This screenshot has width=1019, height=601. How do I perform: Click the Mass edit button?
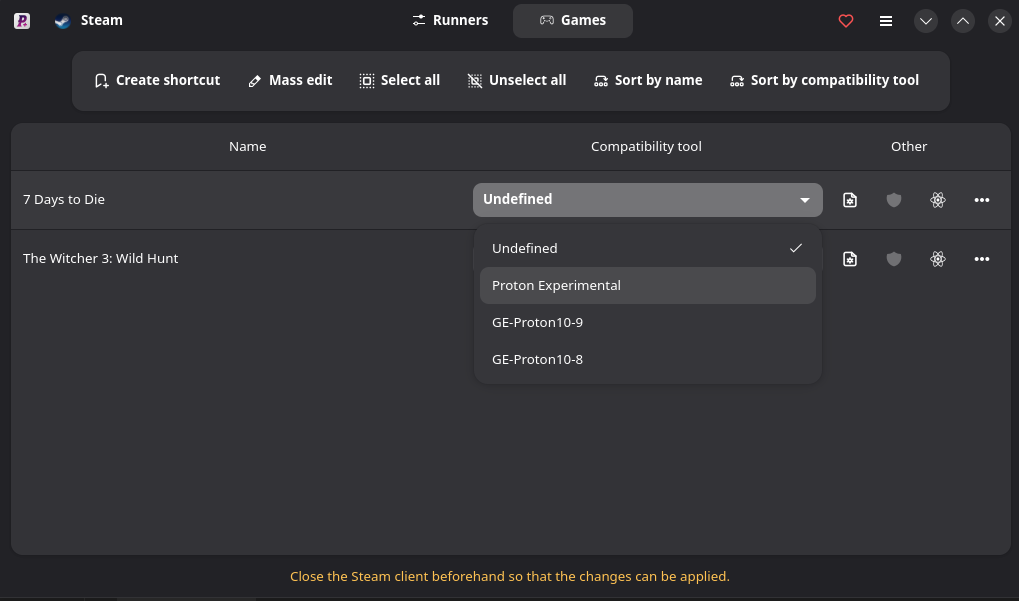tap(290, 81)
